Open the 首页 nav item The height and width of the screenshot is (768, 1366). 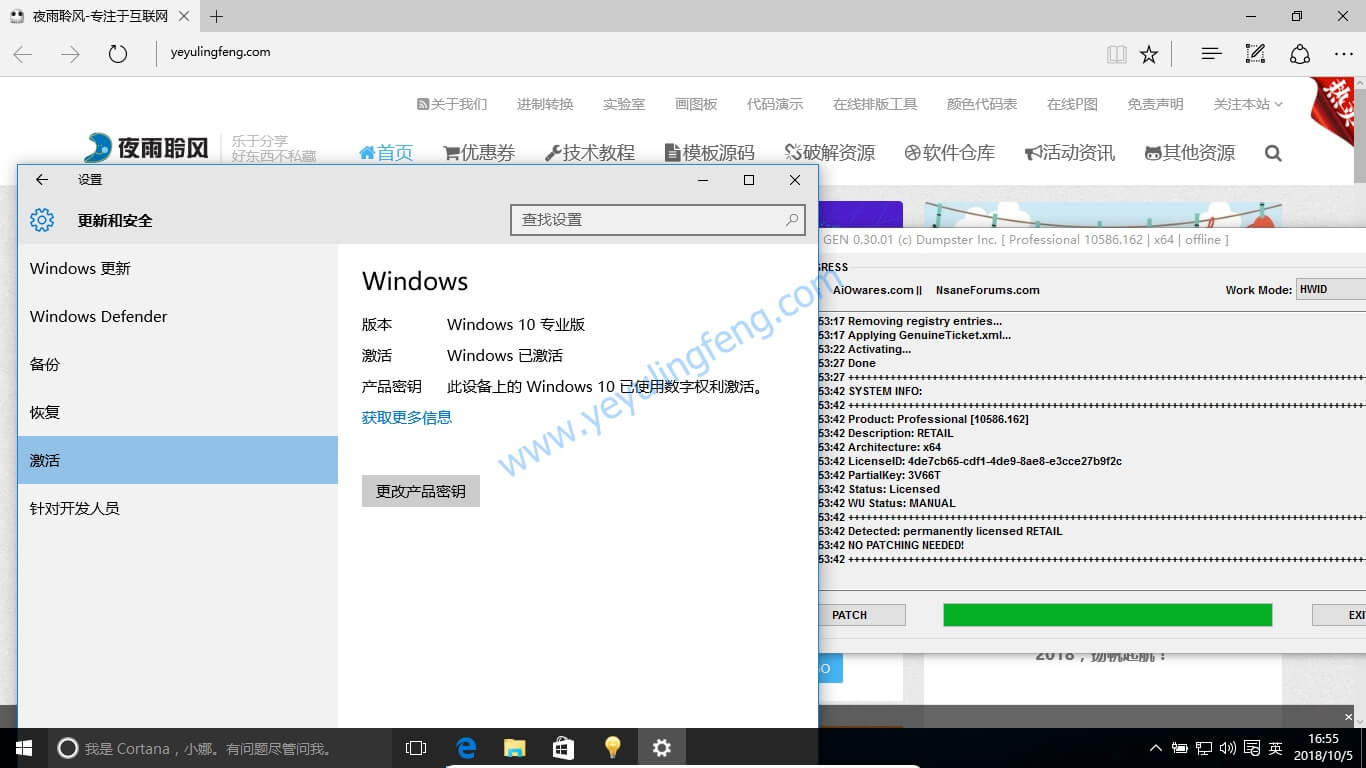coord(386,153)
